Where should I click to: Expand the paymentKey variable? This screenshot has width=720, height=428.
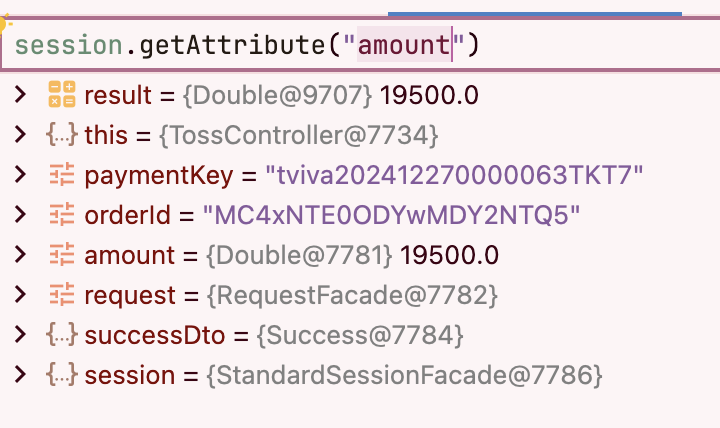pos(20,175)
